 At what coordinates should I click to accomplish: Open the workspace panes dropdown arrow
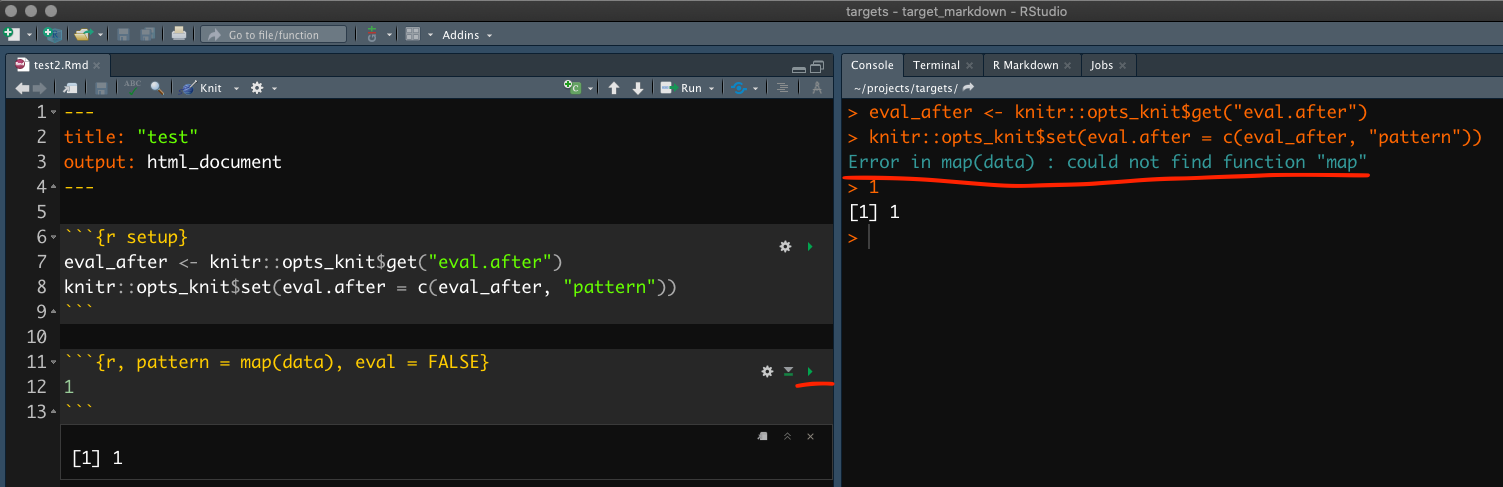point(430,35)
